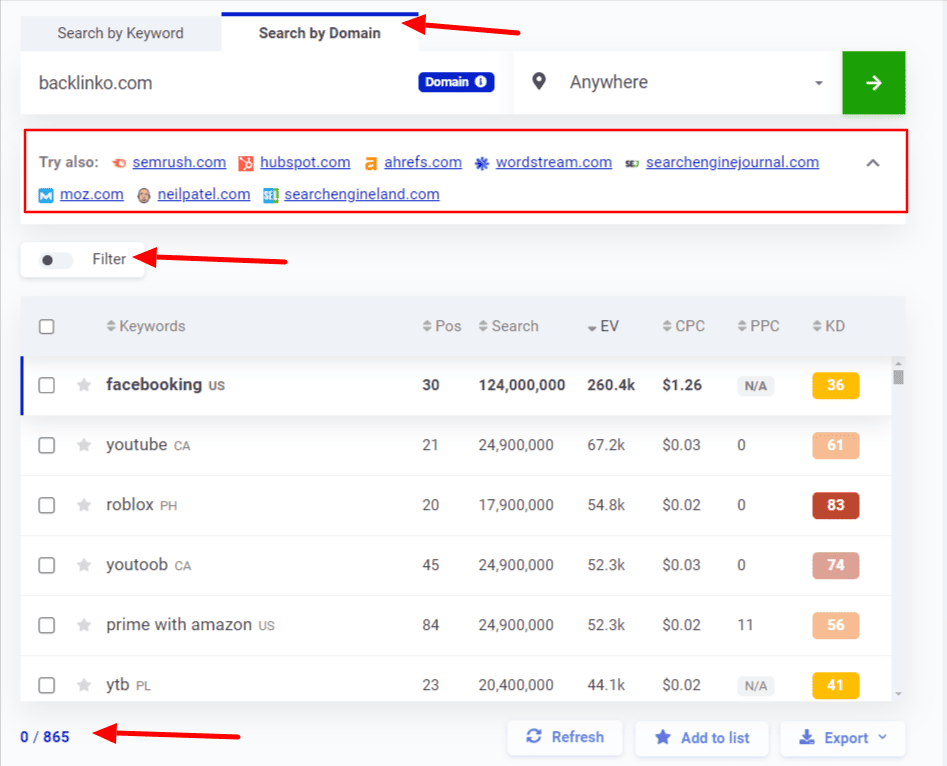The height and width of the screenshot is (766, 947).
Task: Star the facebooking keyword
Action: point(84,385)
